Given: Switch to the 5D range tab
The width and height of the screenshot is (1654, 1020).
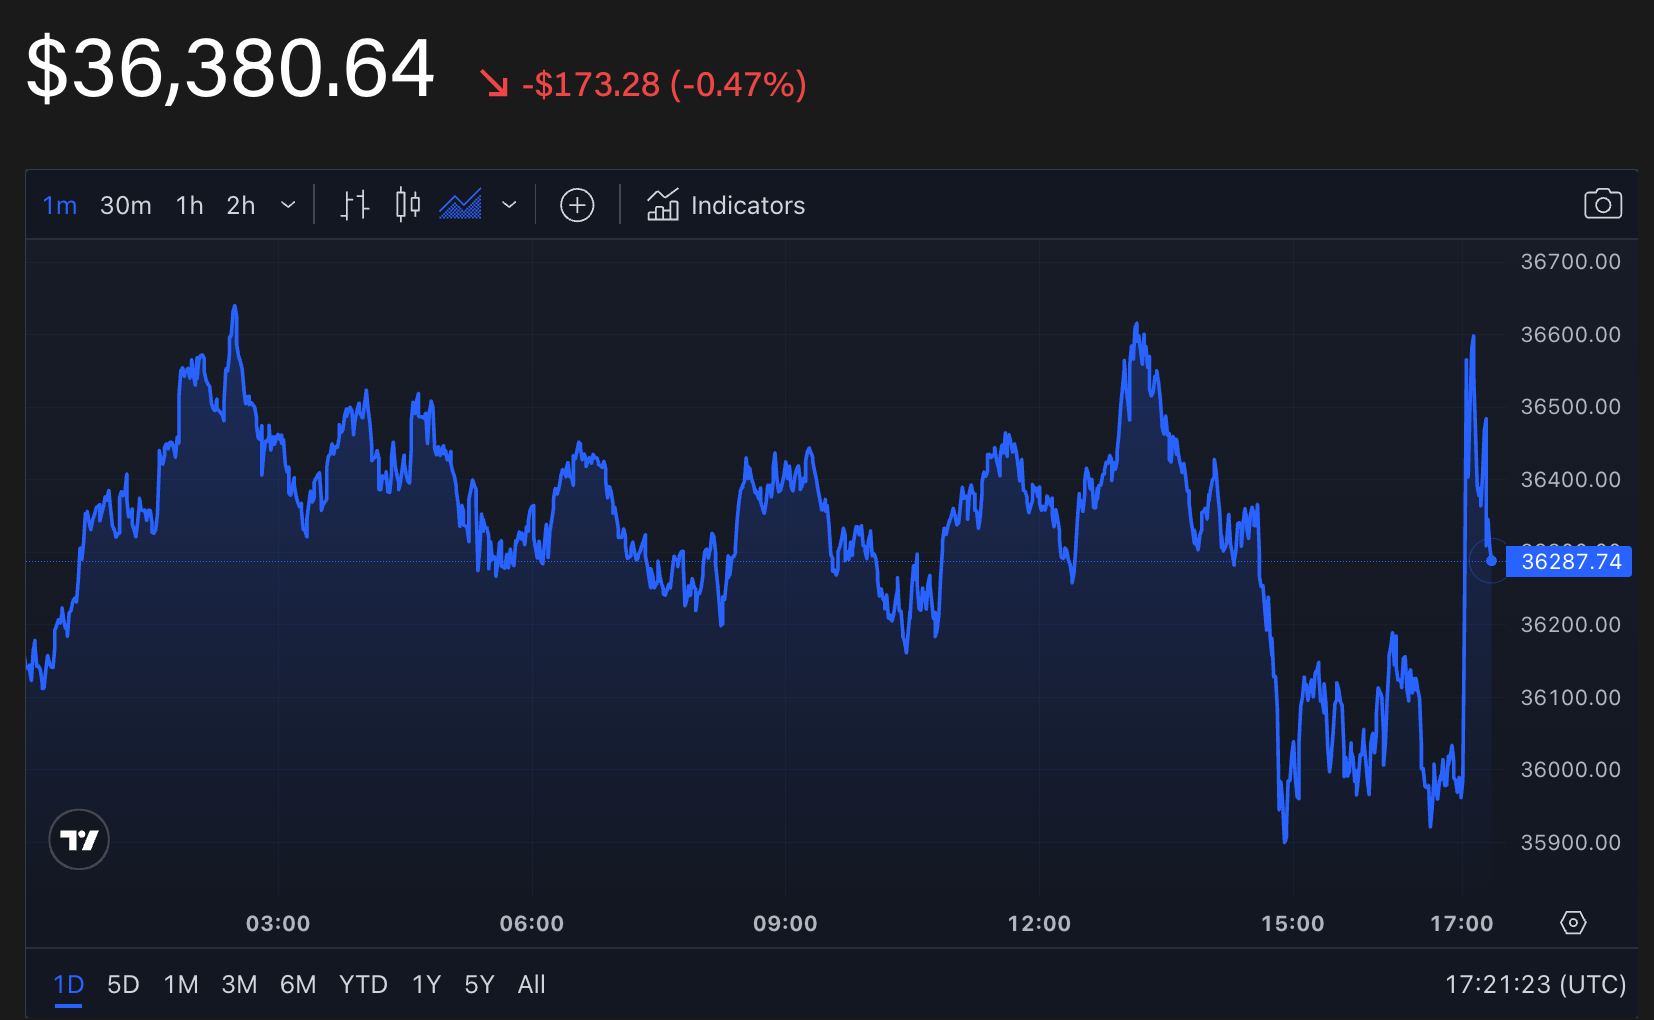Looking at the screenshot, I should coord(123,985).
